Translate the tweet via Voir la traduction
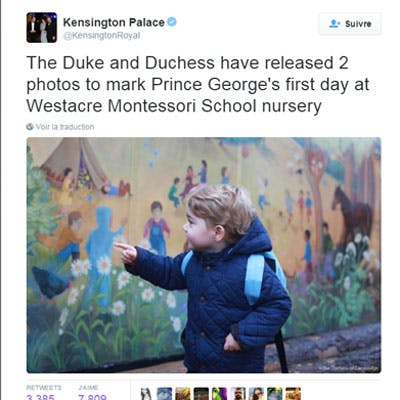 [x=65, y=127]
